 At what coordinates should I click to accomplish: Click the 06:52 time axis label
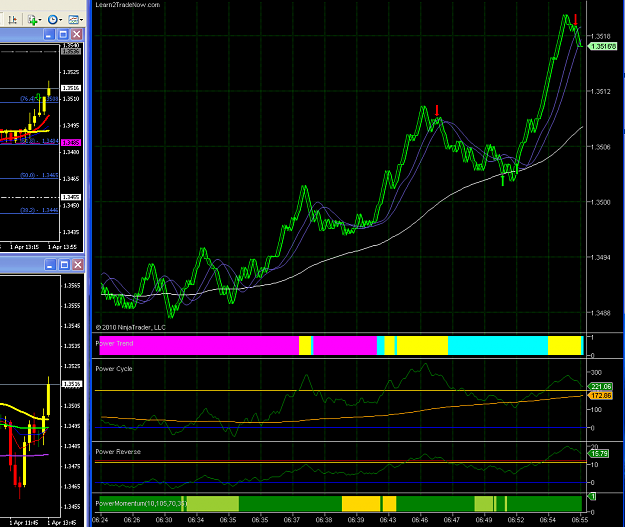click(516, 520)
